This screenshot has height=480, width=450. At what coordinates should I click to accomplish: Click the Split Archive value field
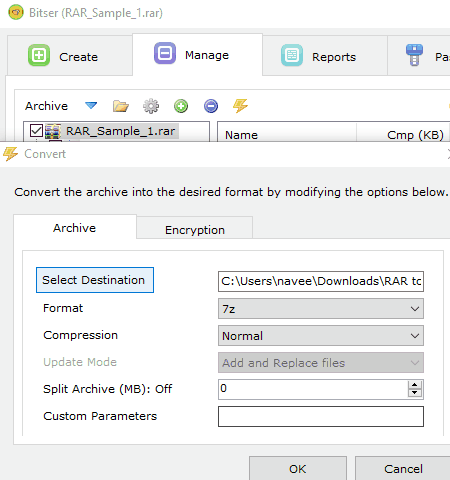(x=313, y=389)
